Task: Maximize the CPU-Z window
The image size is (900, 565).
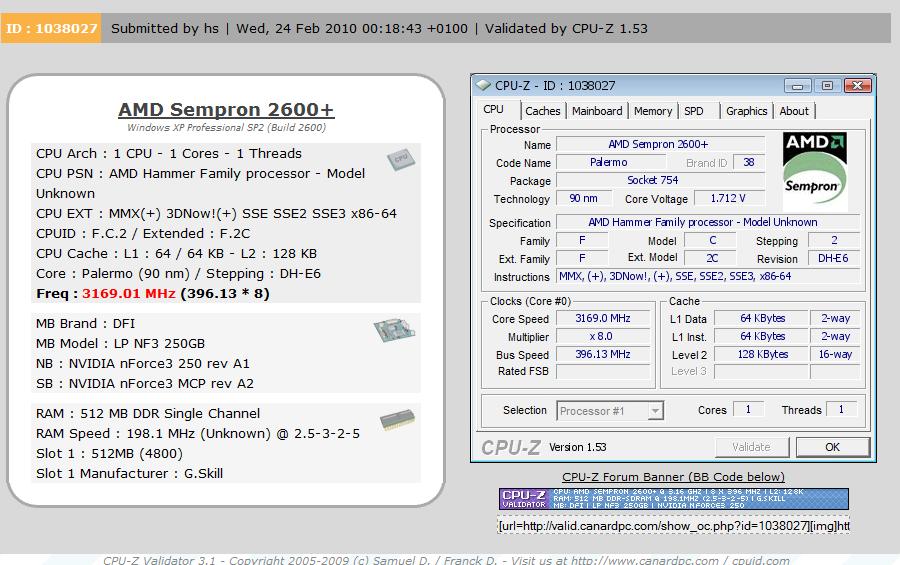Action: (x=827, y=86)
